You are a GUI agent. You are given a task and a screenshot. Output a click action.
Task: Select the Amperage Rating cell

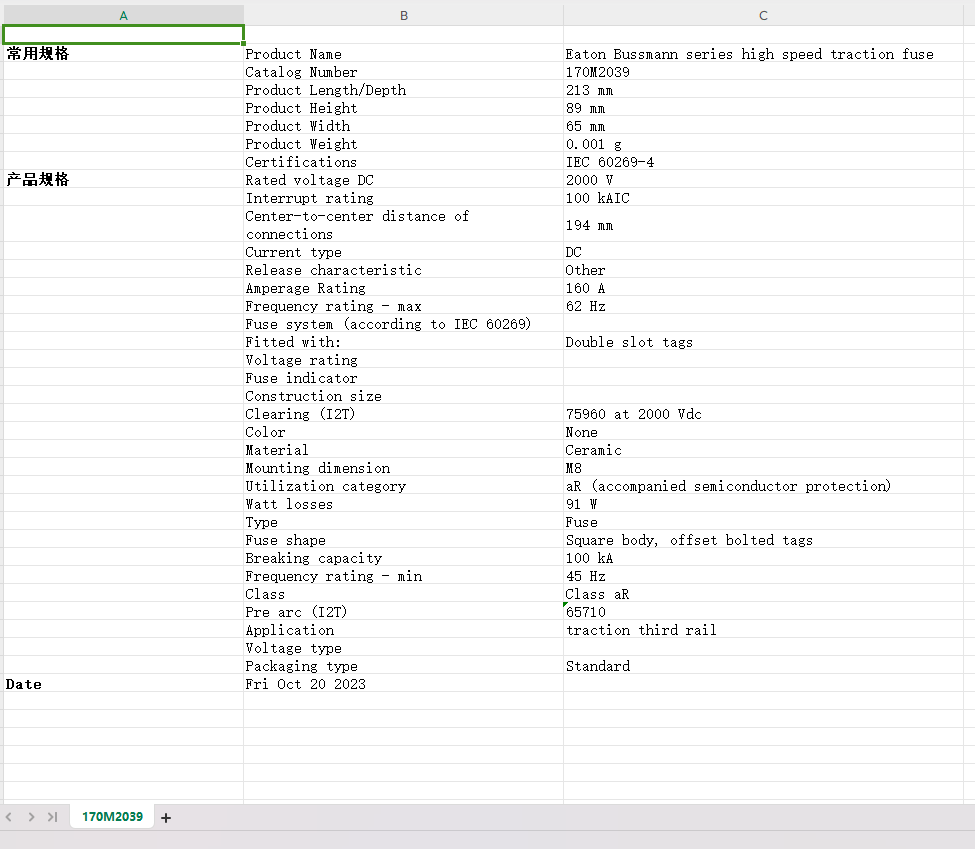(404, 288)
